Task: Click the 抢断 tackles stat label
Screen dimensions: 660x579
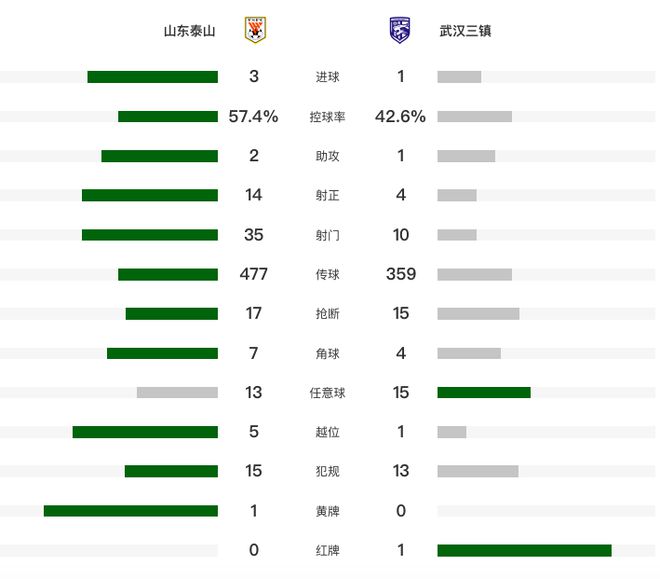Action: (327, 313)
